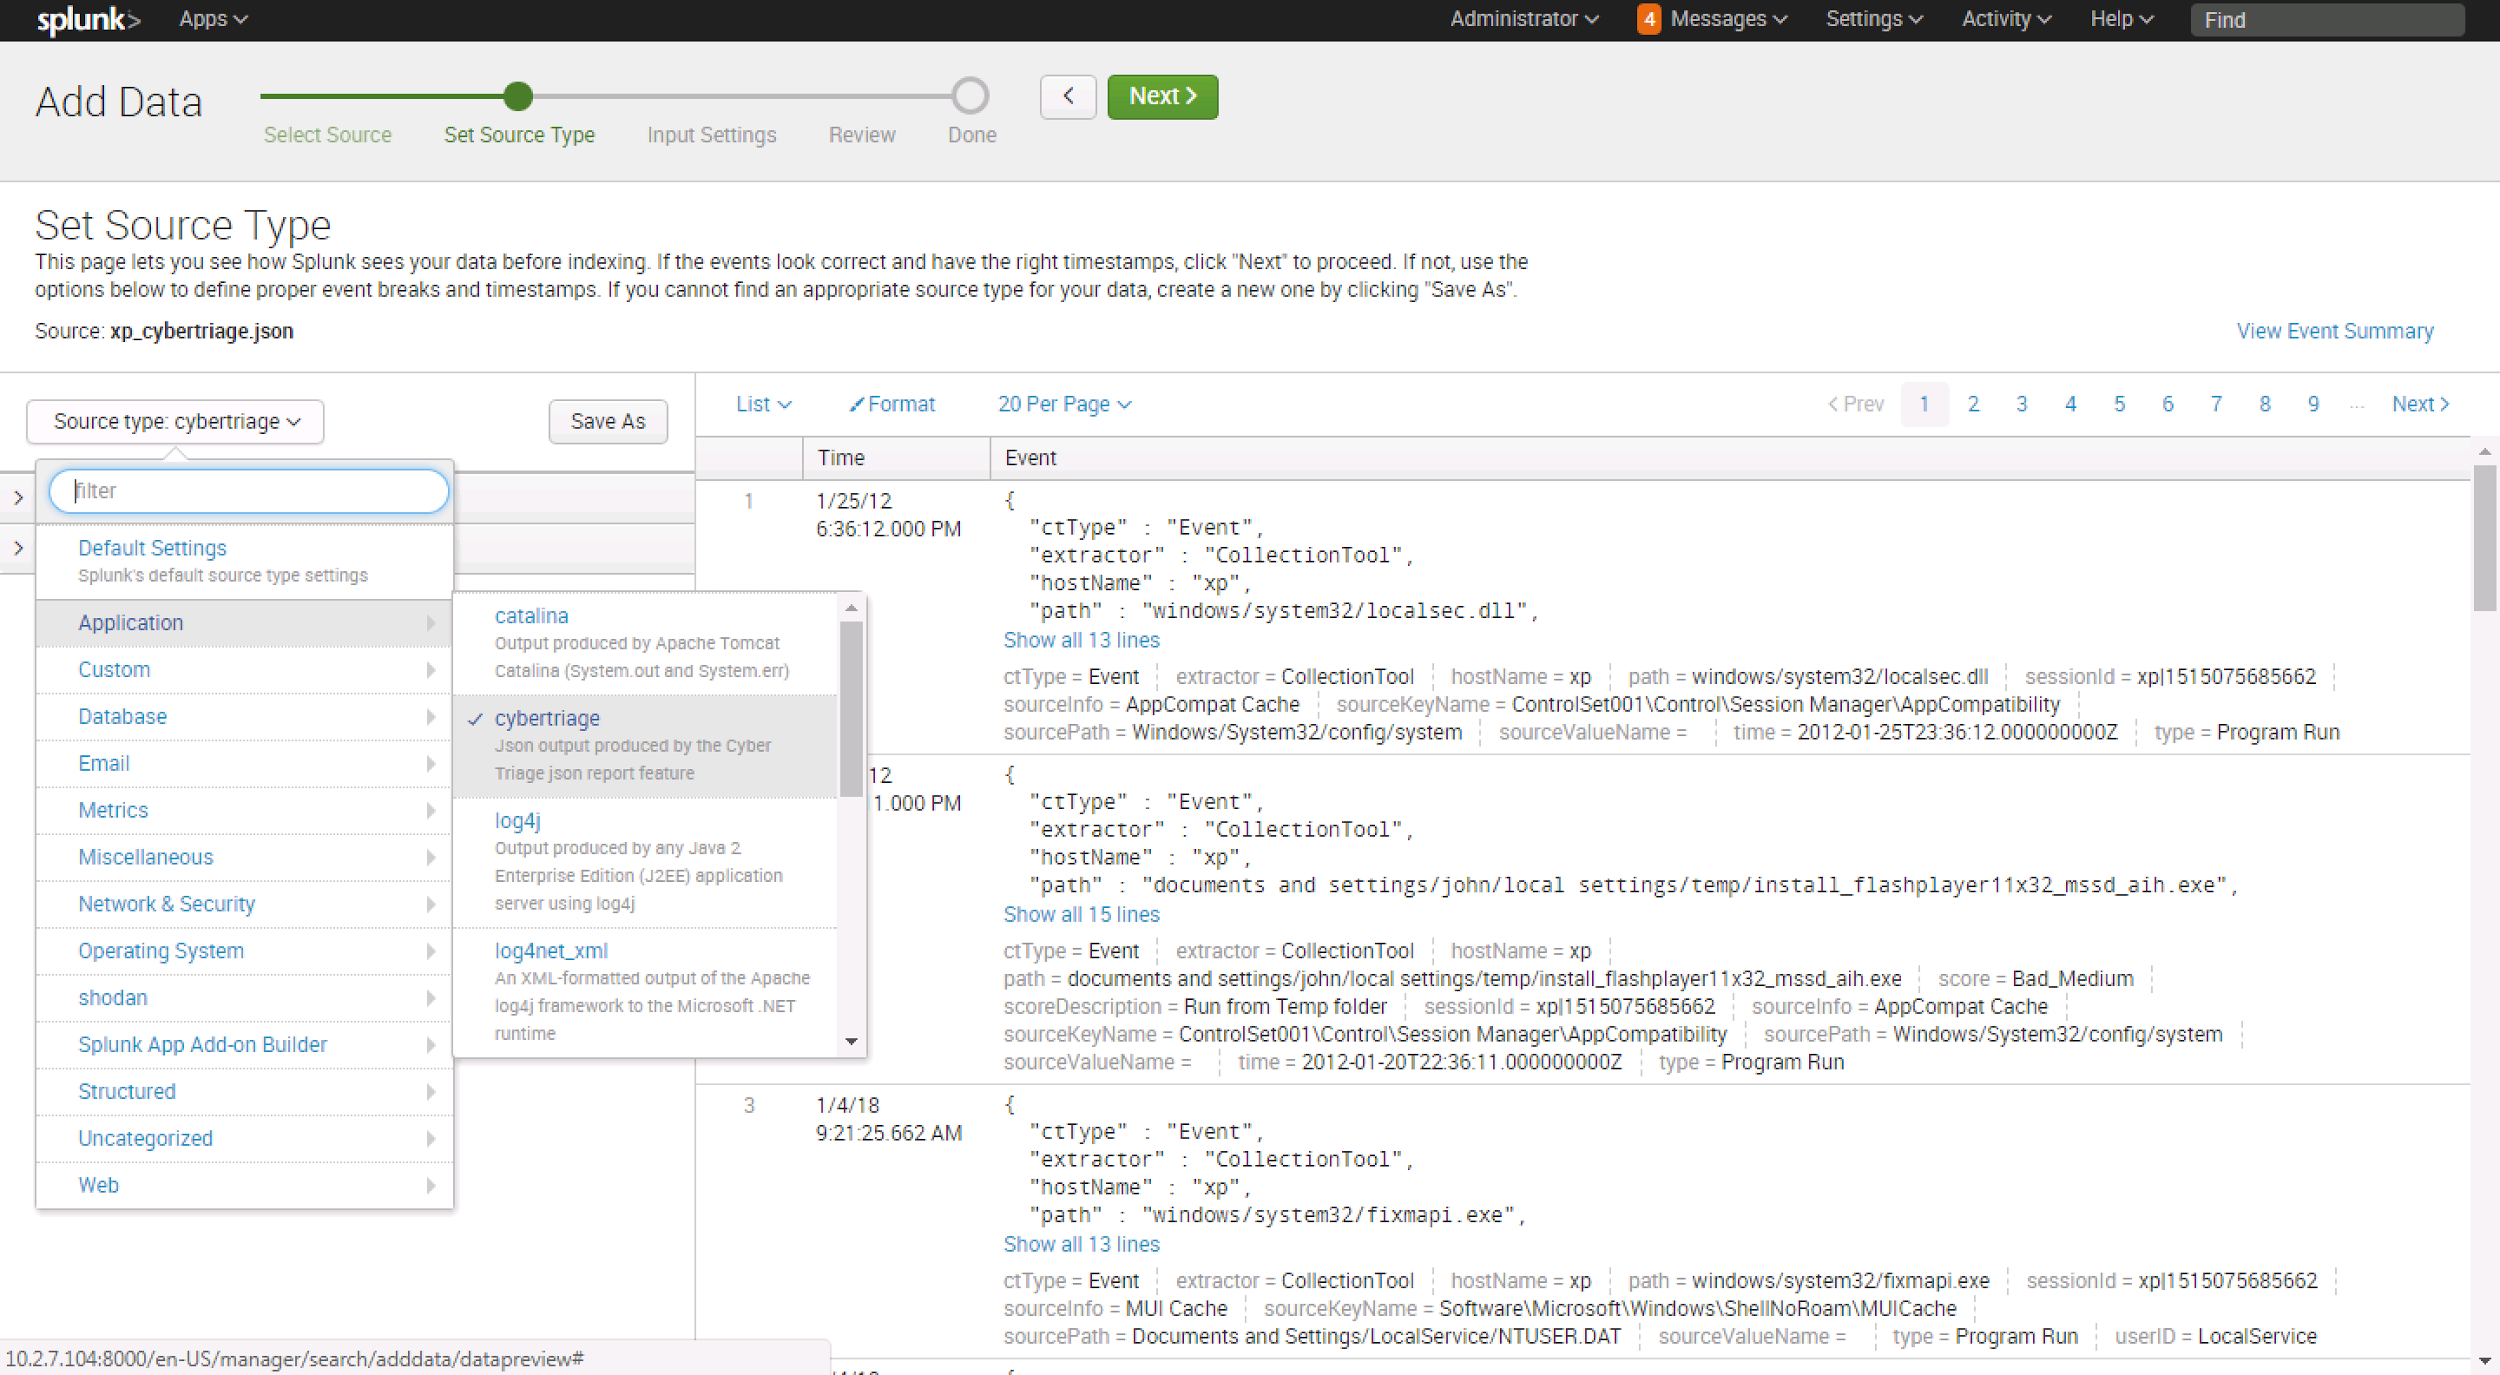Click the Save As button
This screenshot has height=1375, width=2500.
pos(608,421)
